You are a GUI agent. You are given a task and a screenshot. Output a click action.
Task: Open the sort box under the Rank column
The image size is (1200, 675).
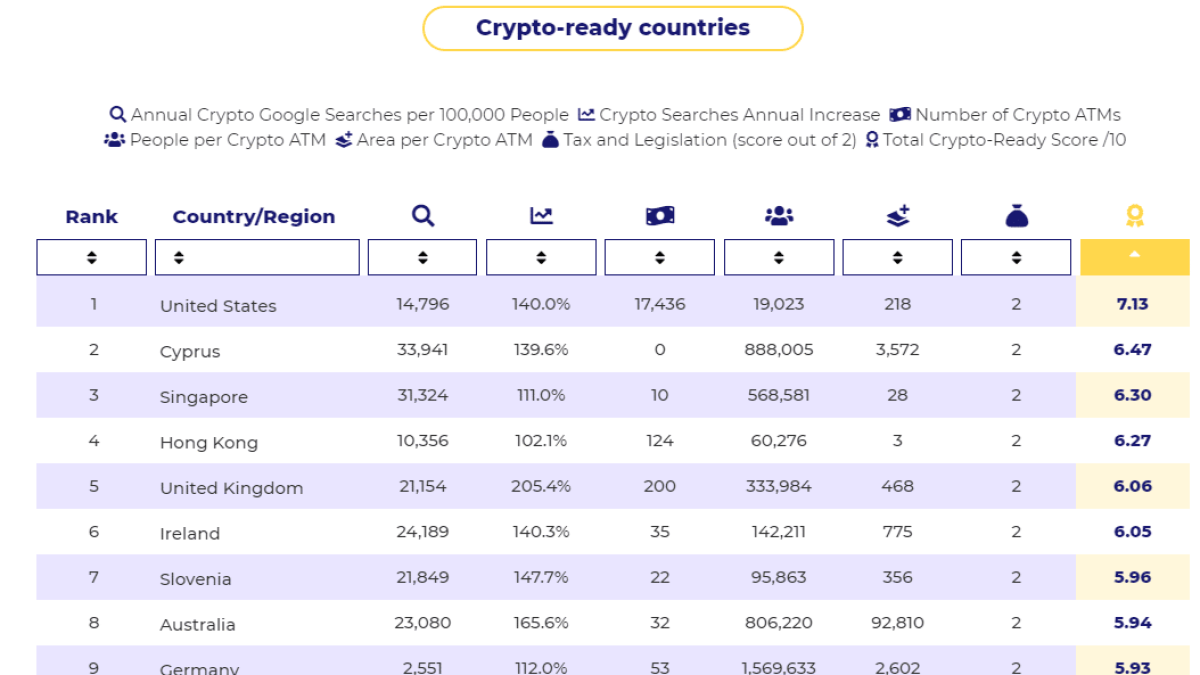click(x=92, y=257)
